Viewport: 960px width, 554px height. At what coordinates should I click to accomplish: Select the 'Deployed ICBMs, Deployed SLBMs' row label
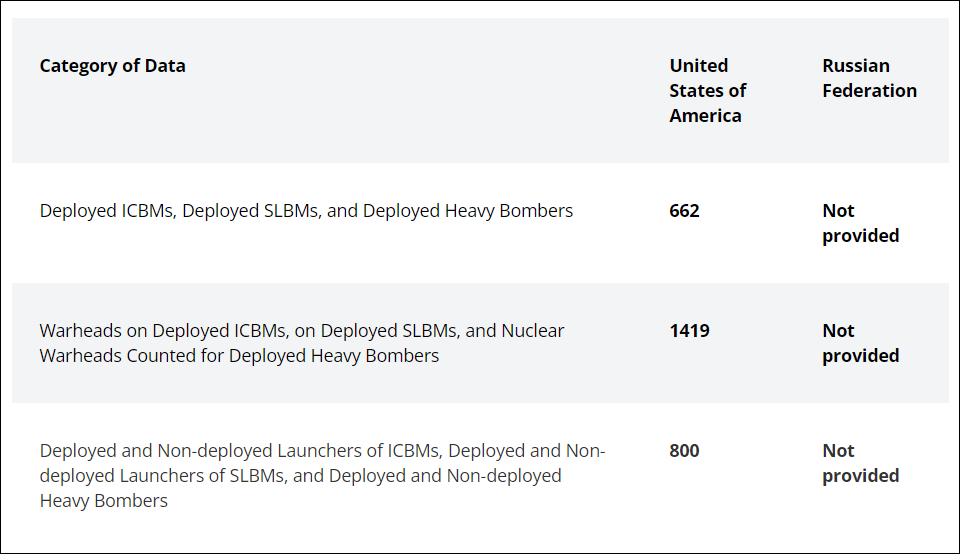point(306,211)
